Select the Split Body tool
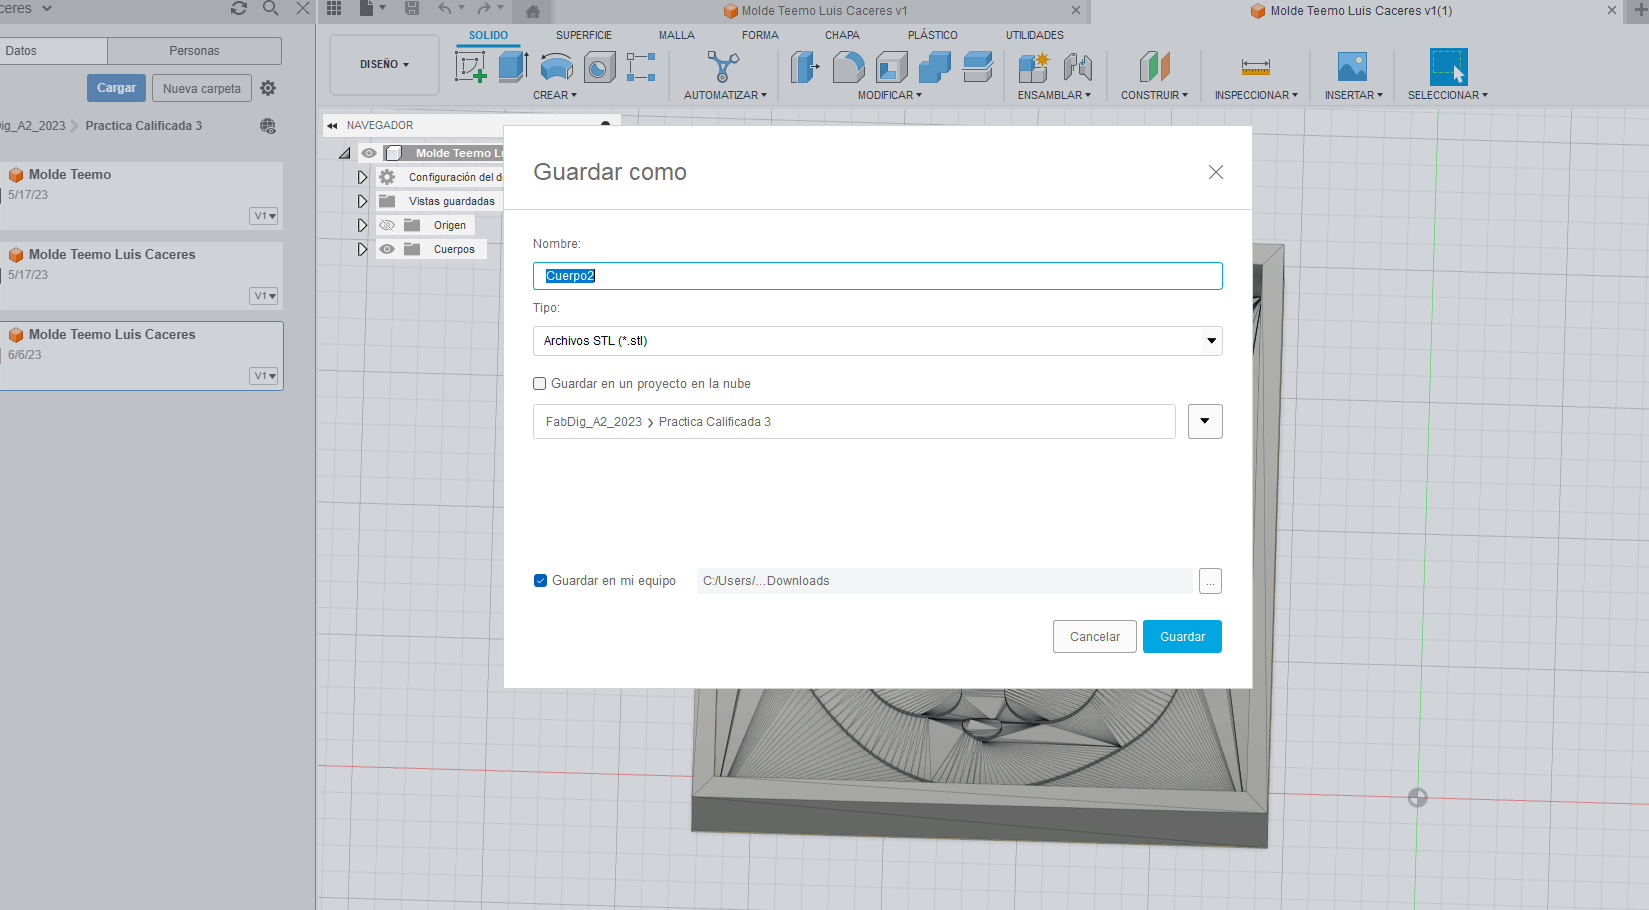 tap(977, 67)
